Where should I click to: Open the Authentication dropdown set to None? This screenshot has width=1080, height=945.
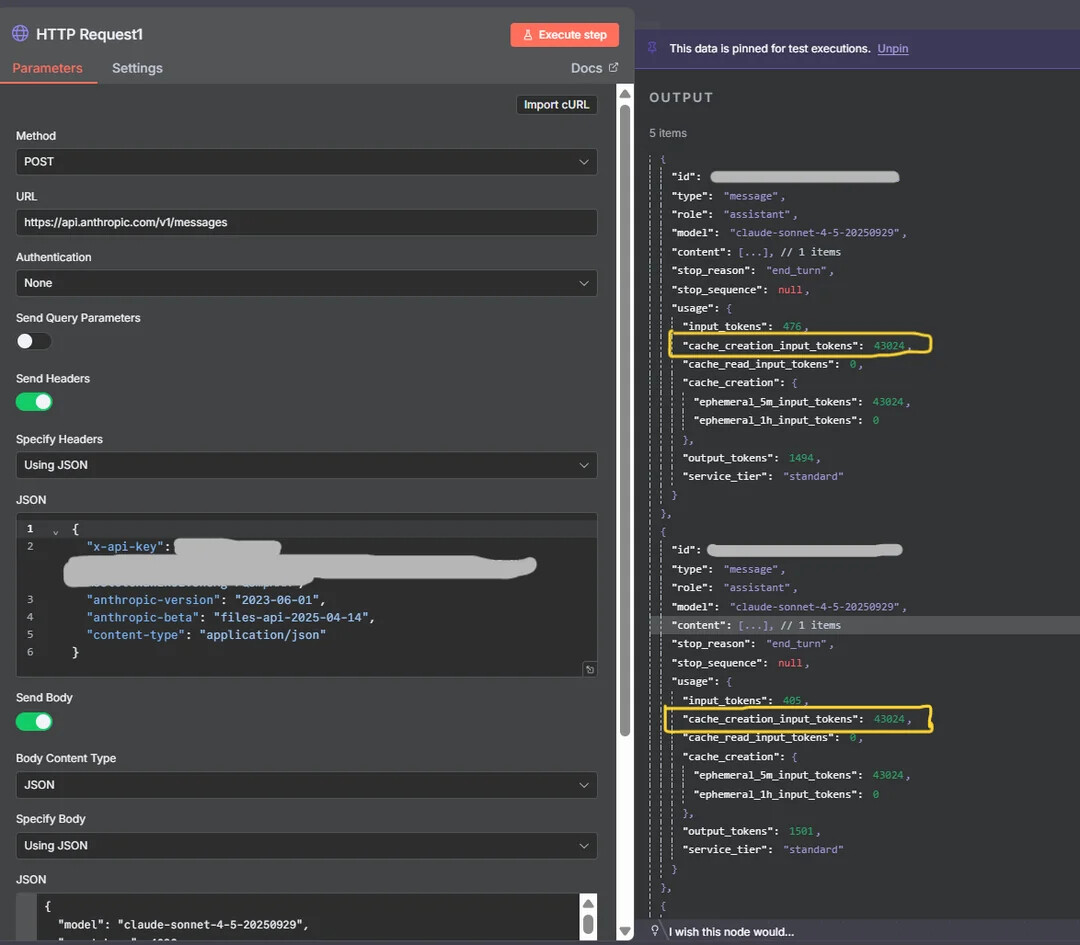coord(306,283)
